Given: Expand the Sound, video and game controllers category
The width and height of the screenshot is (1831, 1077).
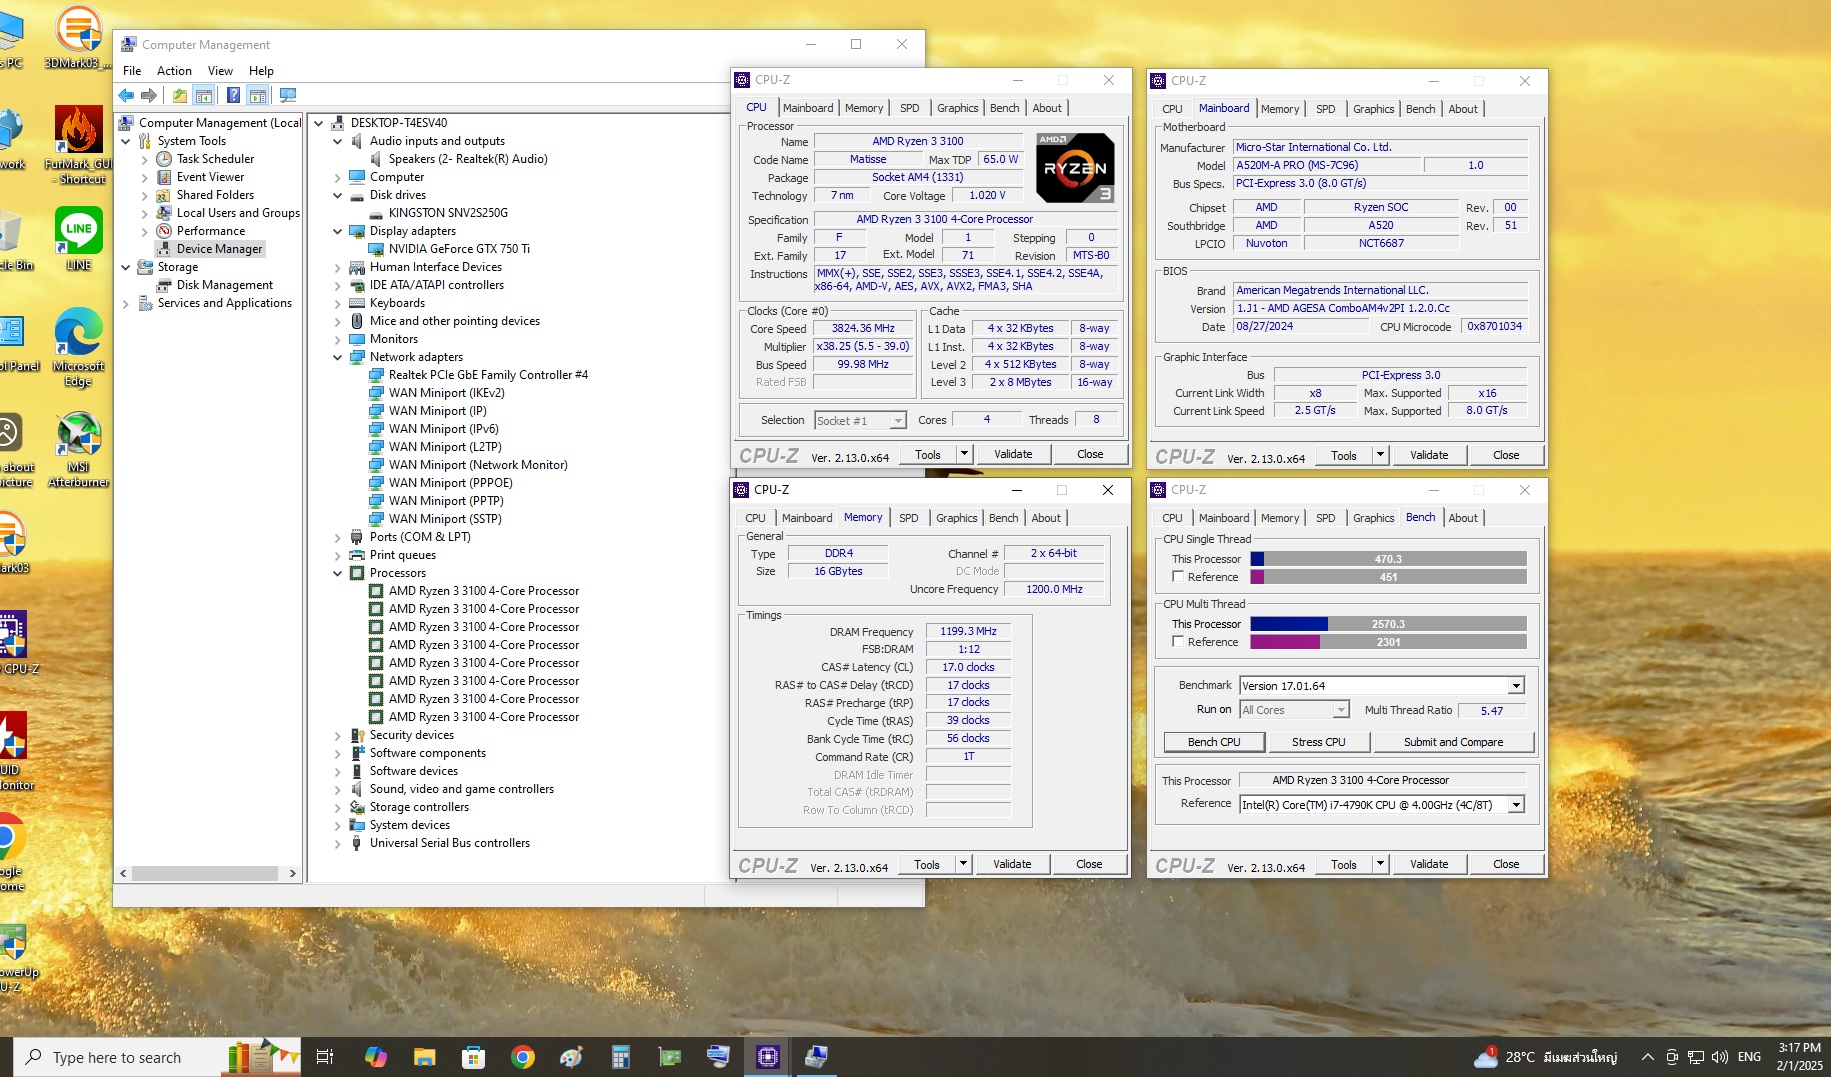Looking at the screenshot, I should pyautogui.click(x=338, y=789).
